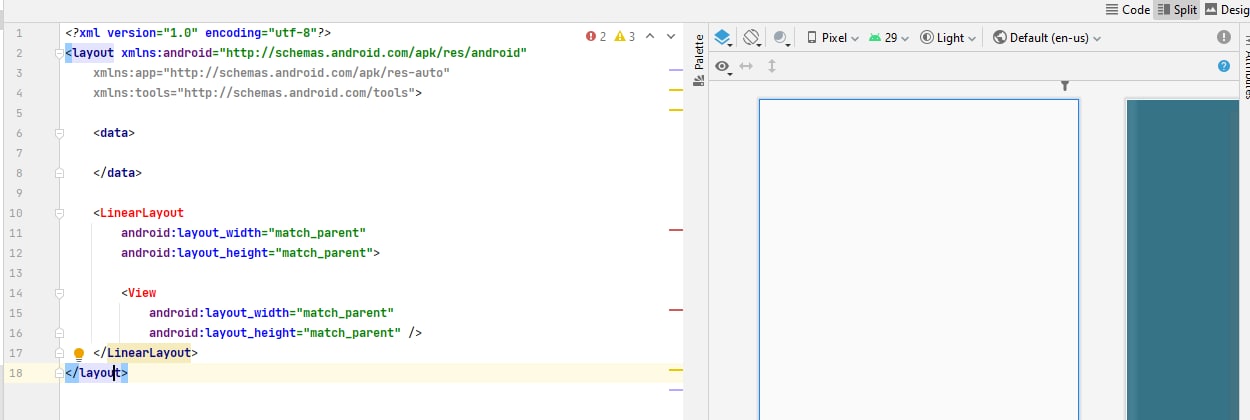This screenshot has width=1250, height=420.
Task: Click the filter funnel icon above preview
Action: click(1065, 87)
